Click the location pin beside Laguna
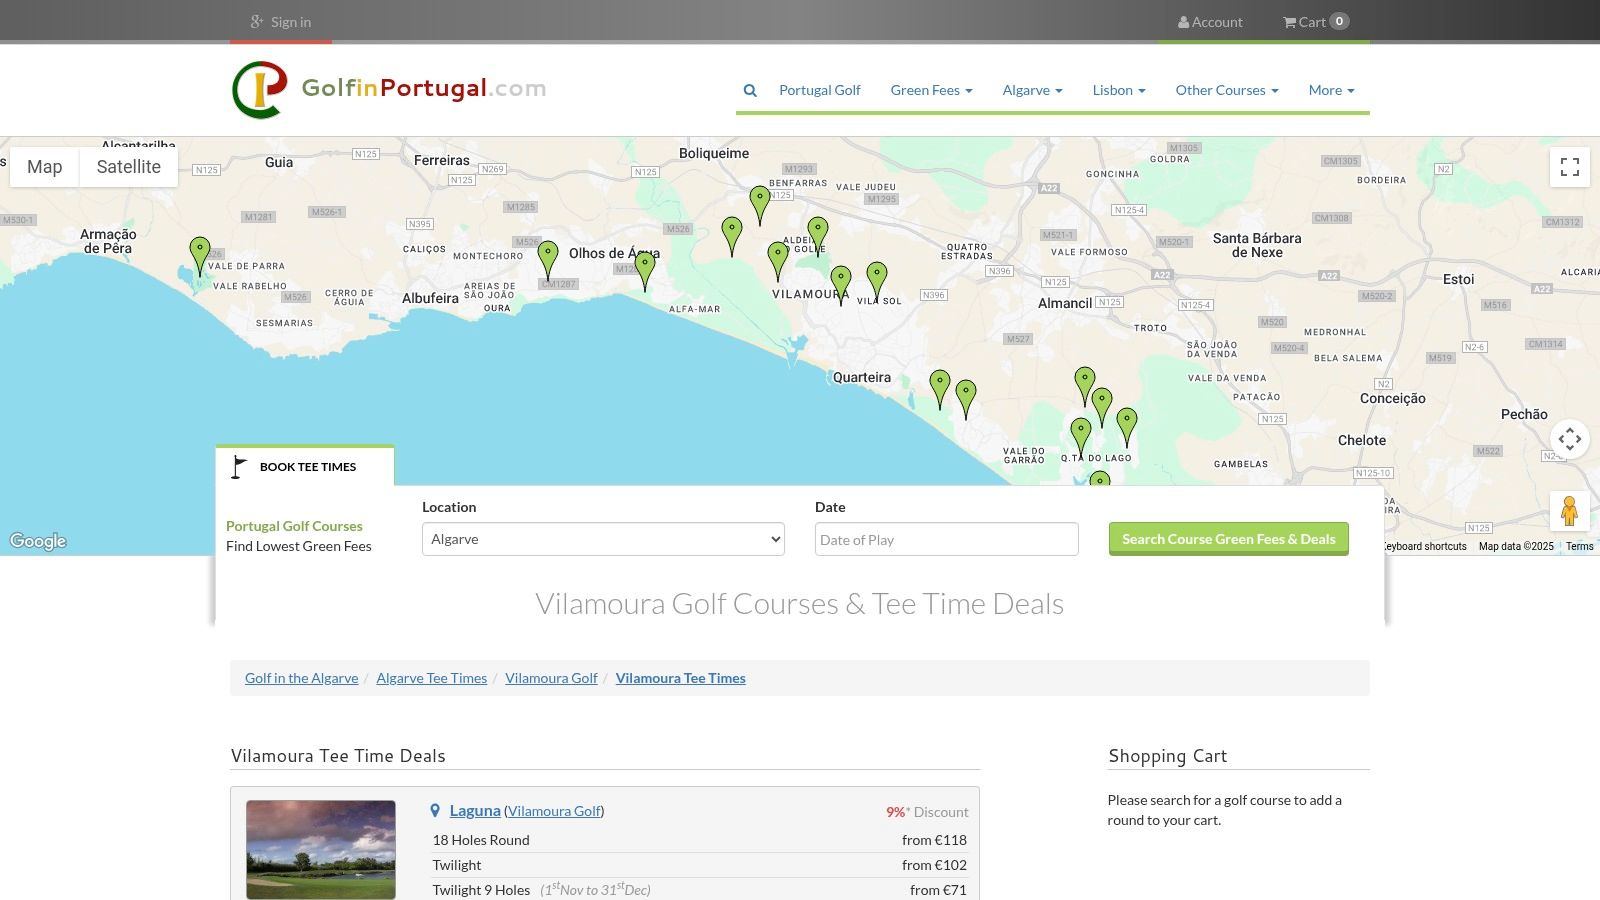The height and width of the screenshot is (900, 1600). click(x=435, y=811)
